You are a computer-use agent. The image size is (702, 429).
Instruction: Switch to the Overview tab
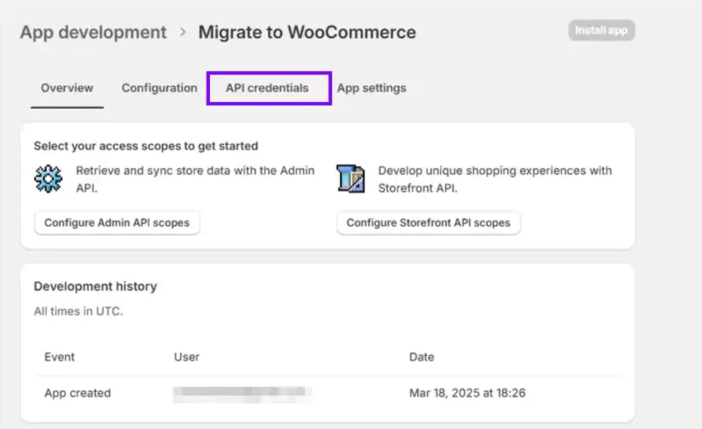point(67,88)
